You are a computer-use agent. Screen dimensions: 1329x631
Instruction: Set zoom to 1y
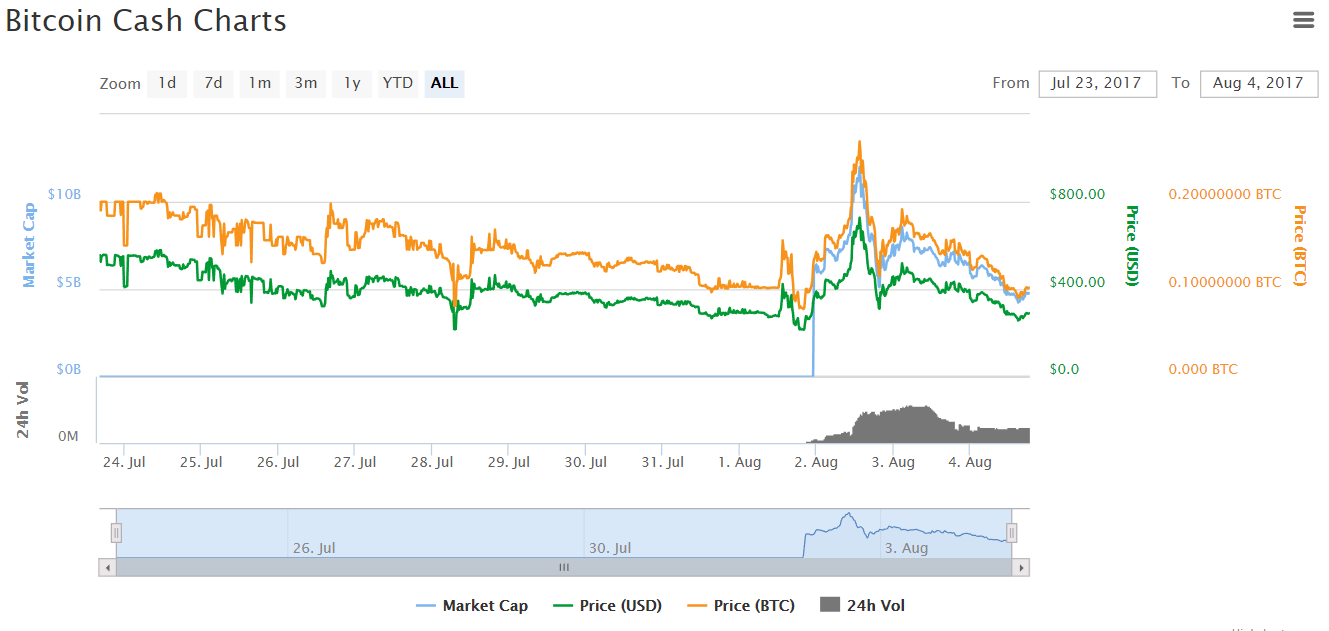coord(352,83)
